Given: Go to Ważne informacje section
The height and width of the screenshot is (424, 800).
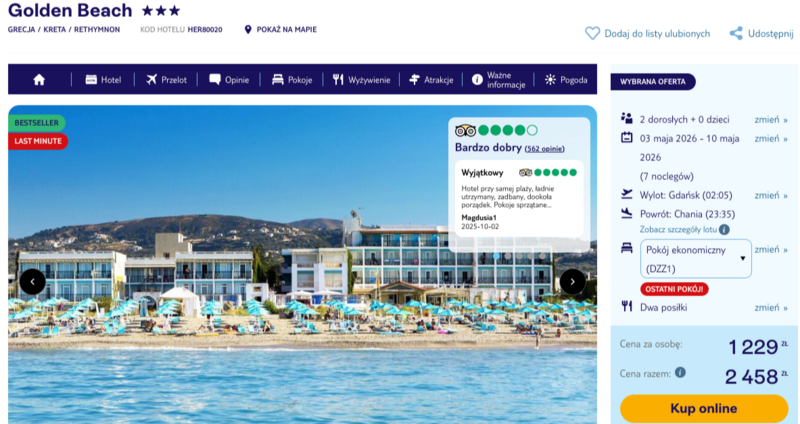Looking at the screenshot, I should 498,80.
